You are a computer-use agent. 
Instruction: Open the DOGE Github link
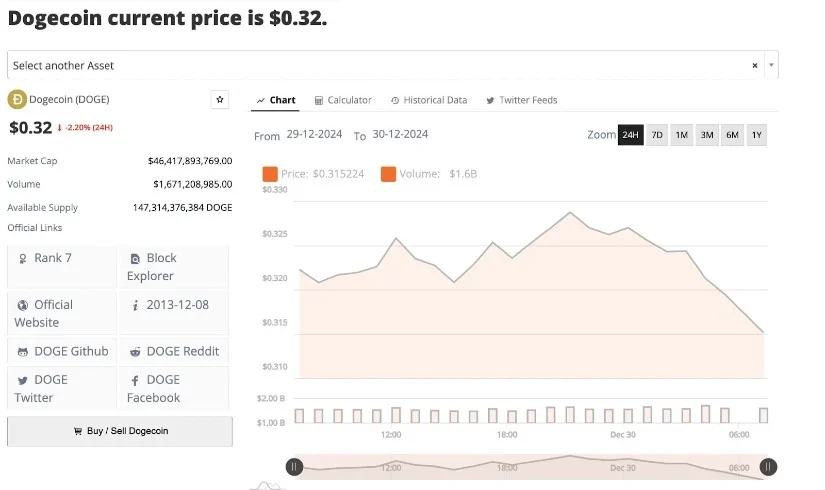coord(63,351)
